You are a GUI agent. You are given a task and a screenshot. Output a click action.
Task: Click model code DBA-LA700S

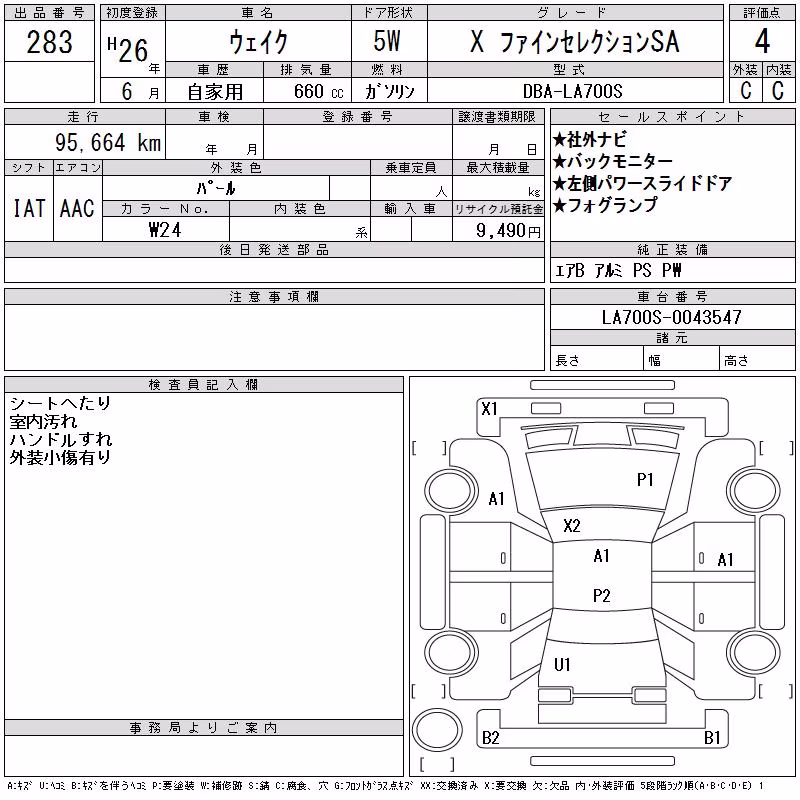(x=573, y=91)
